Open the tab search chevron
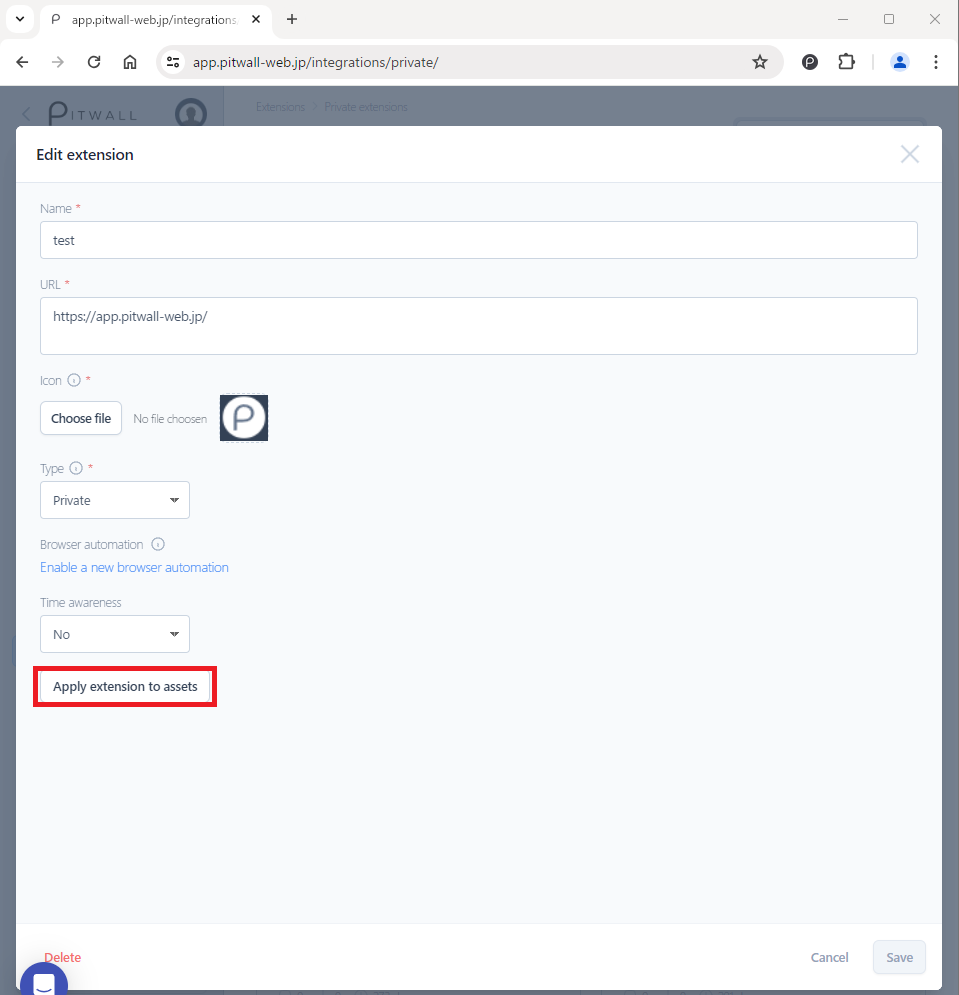This screenshot has height=995, width=959. (x=19, y=19)
